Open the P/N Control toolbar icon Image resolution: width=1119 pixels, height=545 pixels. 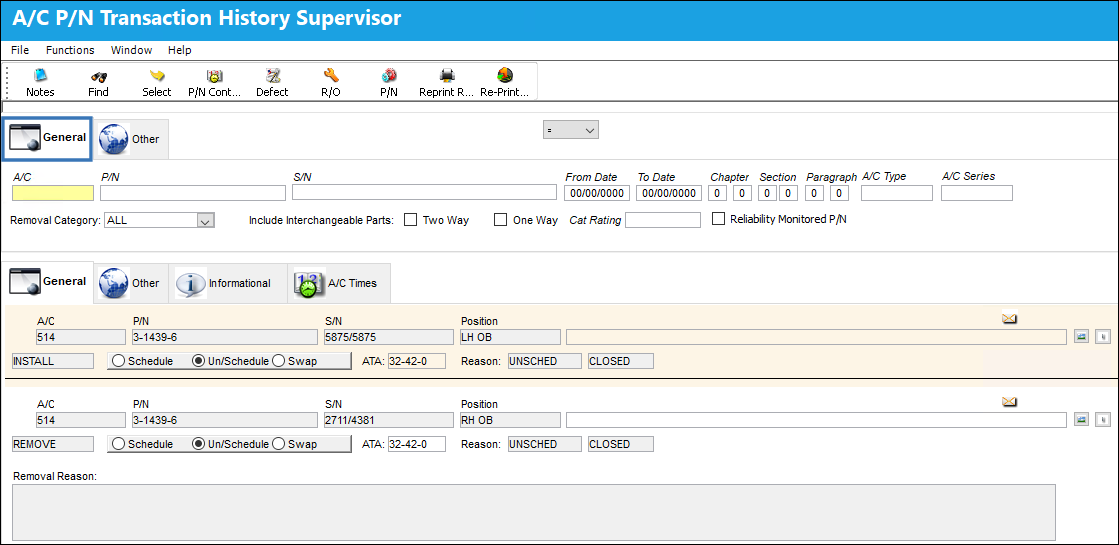point(214,76)
